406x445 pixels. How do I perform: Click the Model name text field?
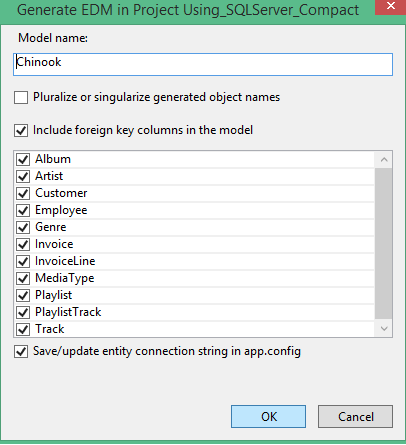203,64
